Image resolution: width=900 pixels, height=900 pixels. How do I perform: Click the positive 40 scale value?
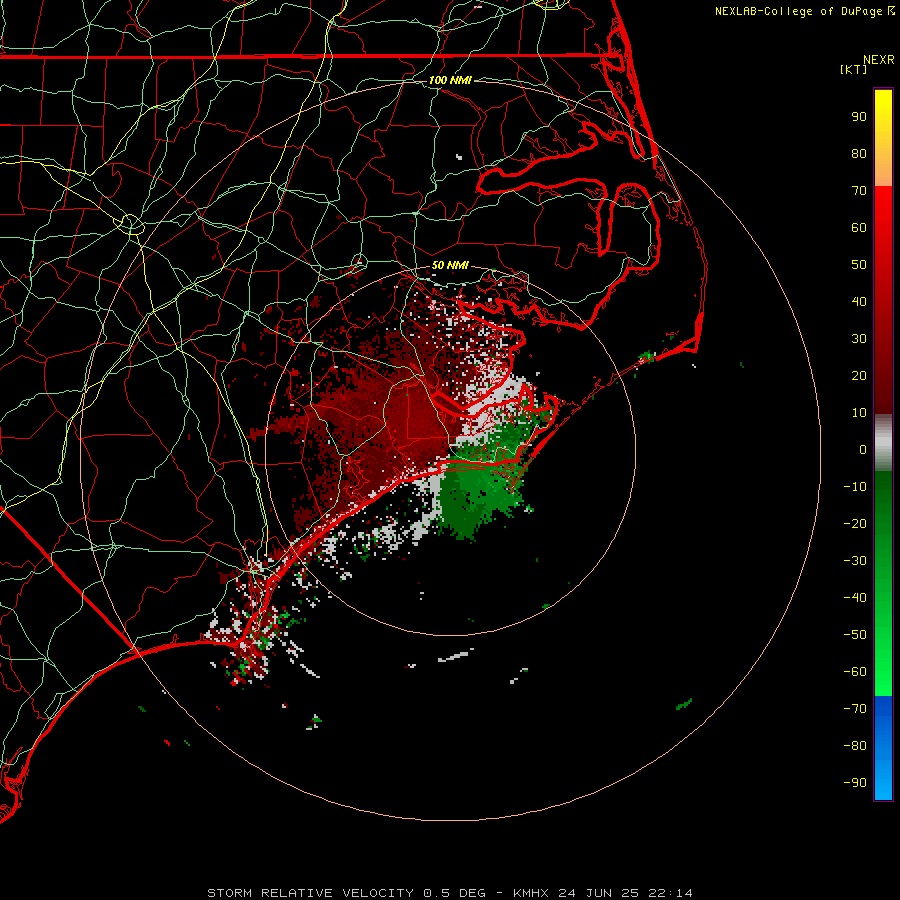click(x=859, y=301)
